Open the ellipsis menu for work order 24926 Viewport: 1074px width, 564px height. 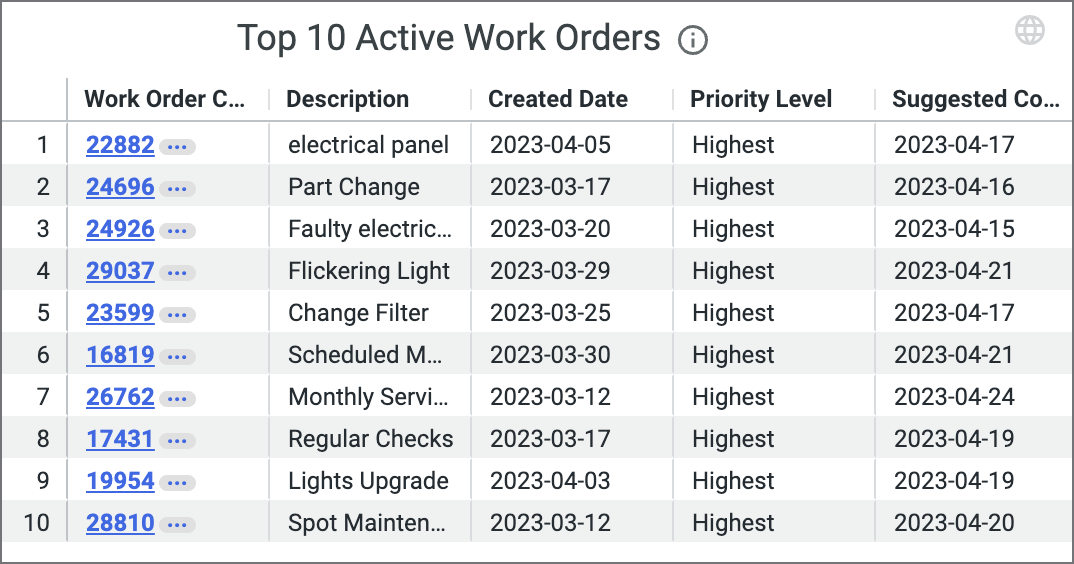[177, 230]
